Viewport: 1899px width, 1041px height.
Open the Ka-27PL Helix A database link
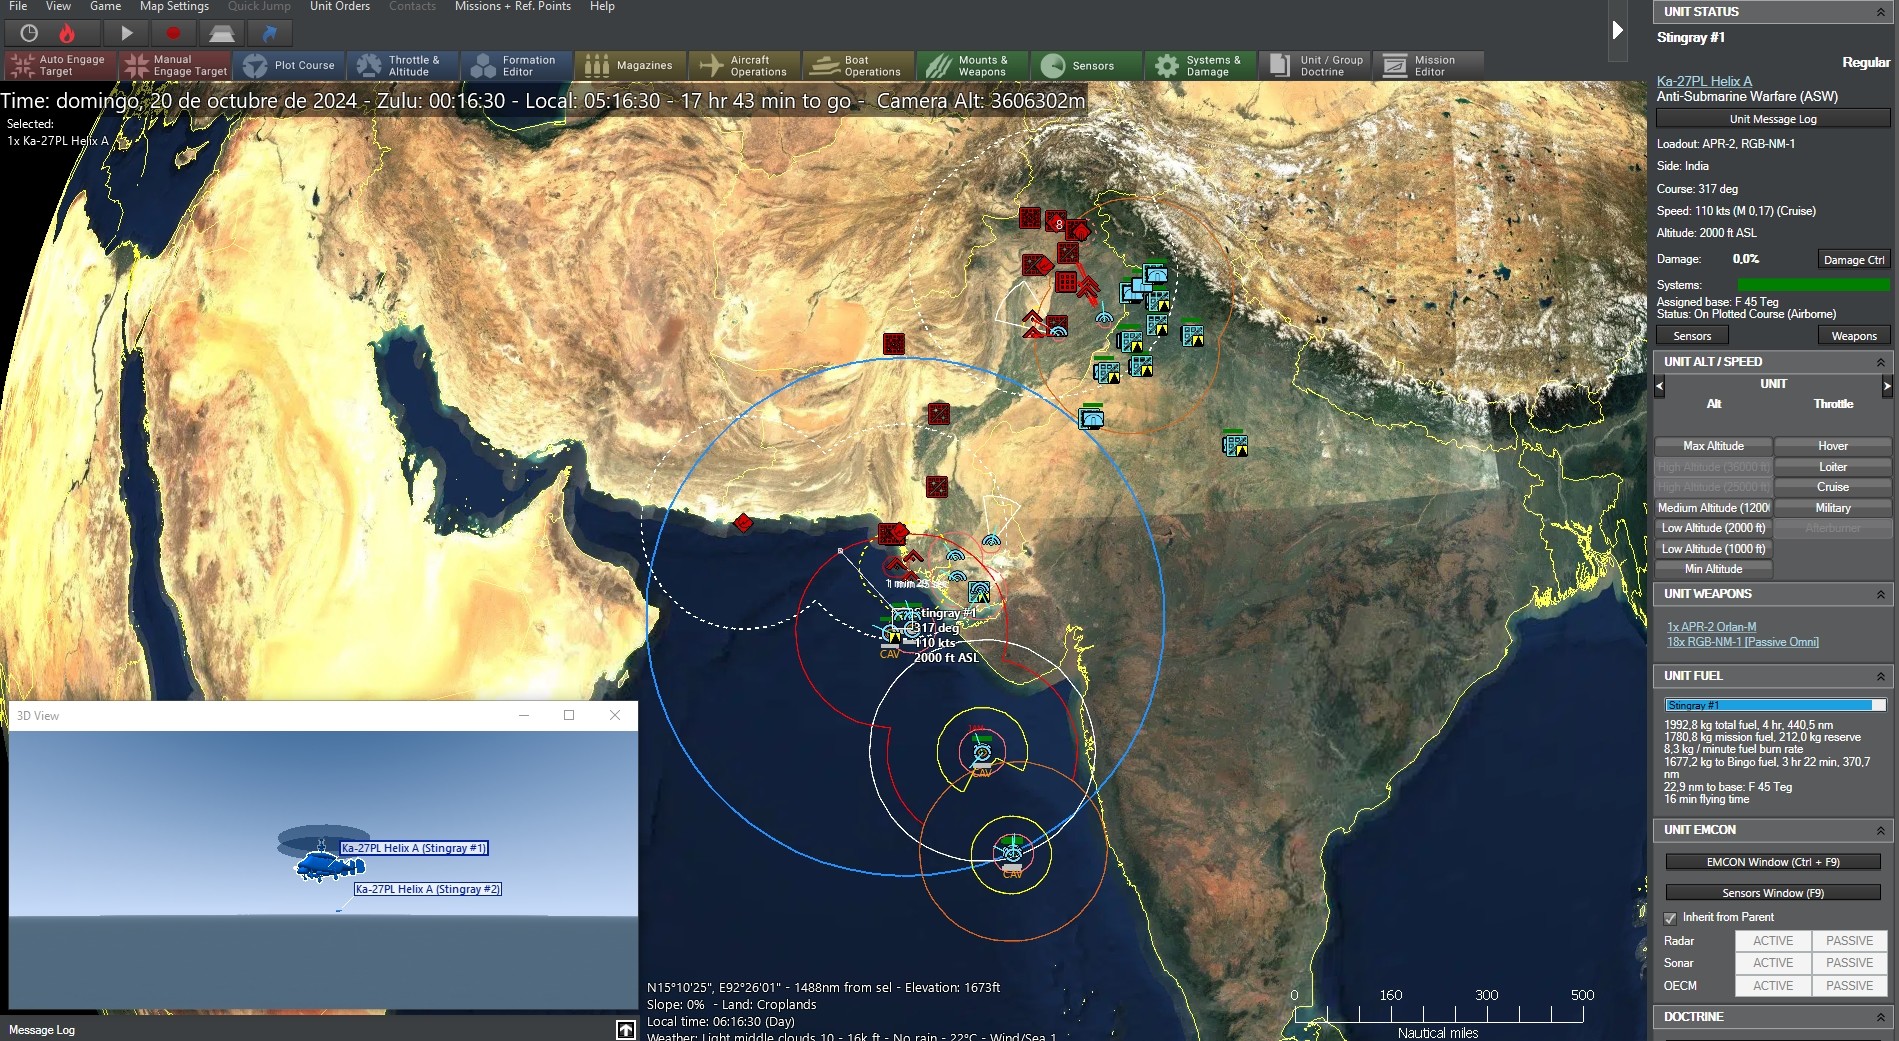tap(1704, 81)
